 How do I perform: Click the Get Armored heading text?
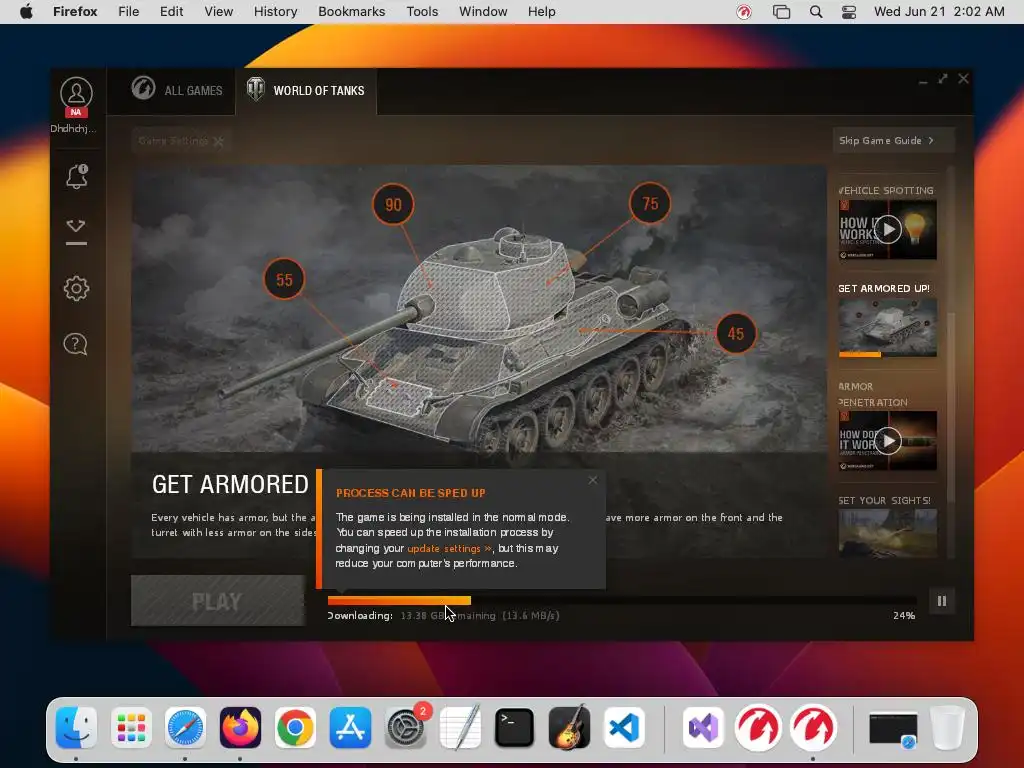tap(230, 485)
